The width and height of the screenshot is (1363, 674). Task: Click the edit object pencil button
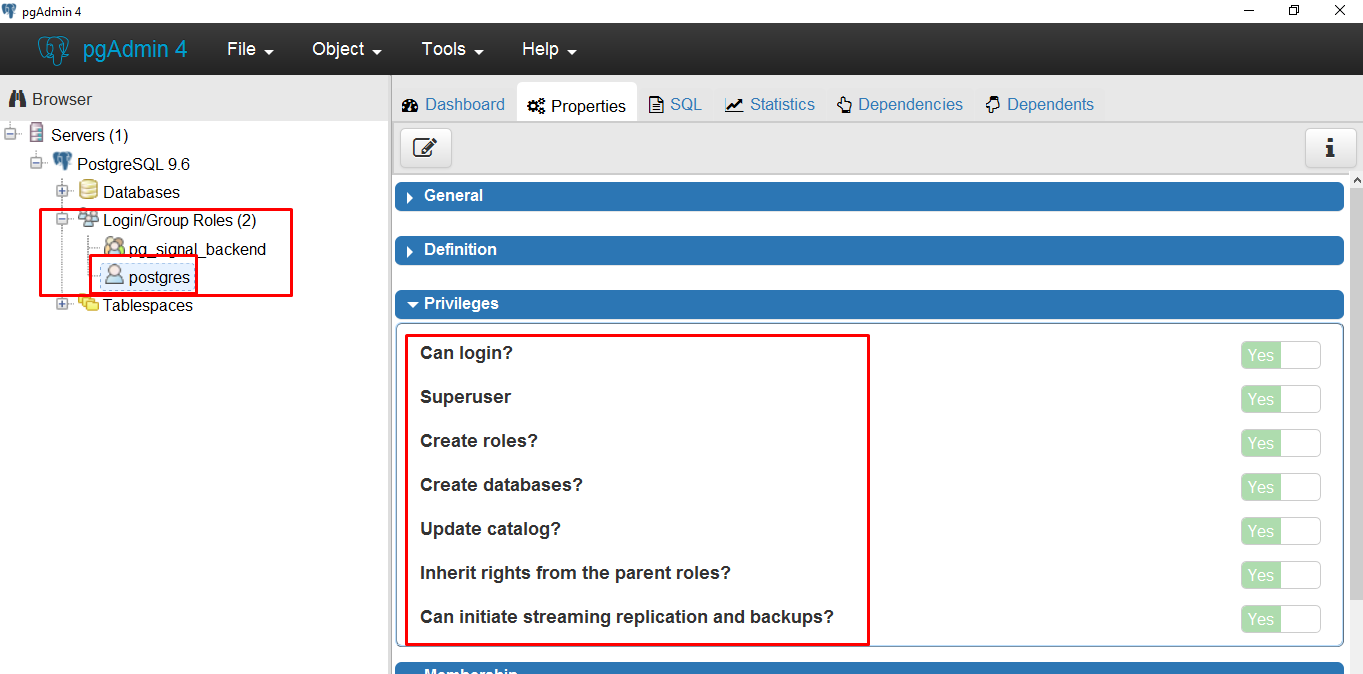(426, 148)
